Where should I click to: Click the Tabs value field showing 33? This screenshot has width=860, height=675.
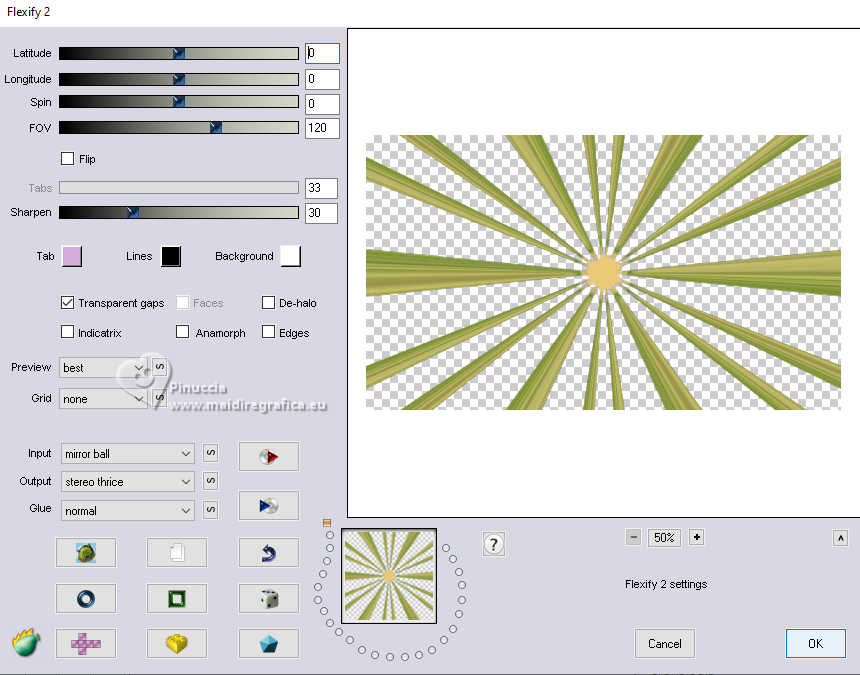coord(321,188)
